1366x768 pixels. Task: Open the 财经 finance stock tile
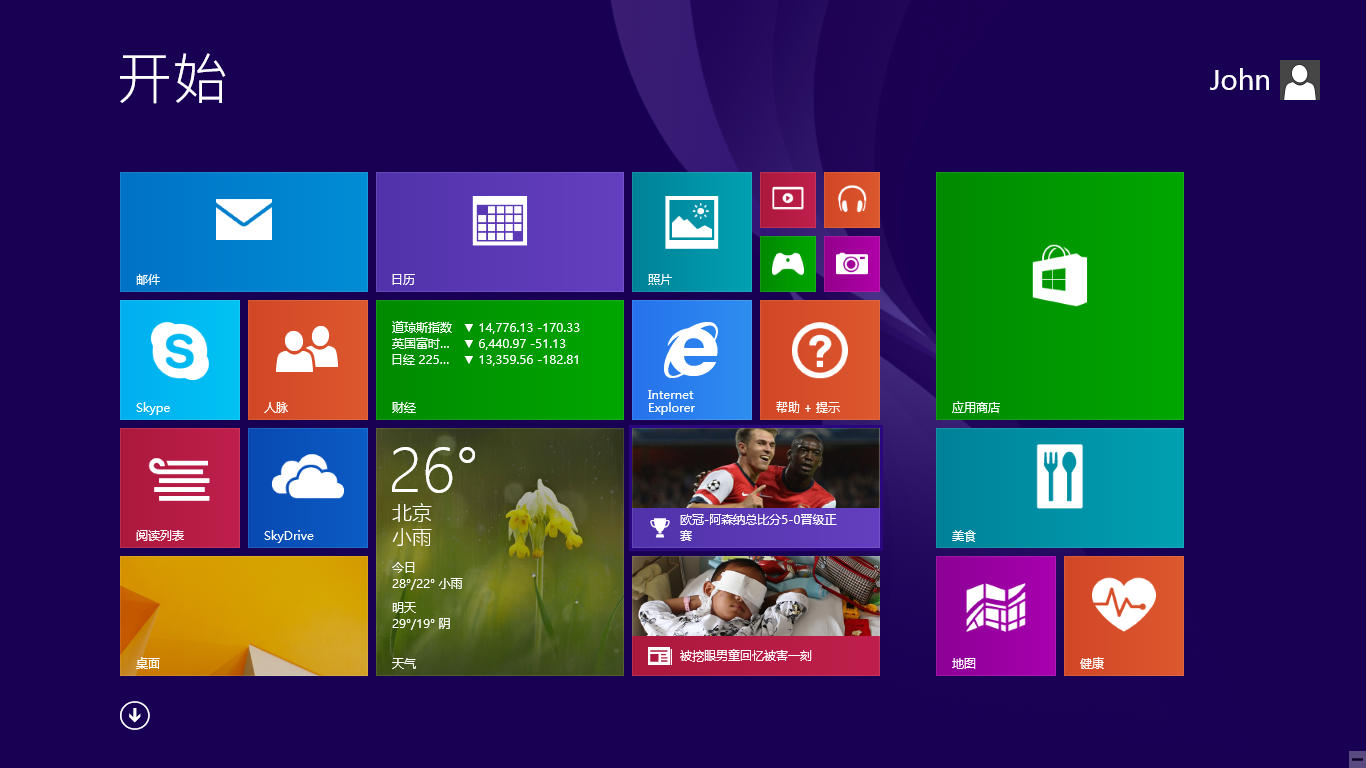pyautogui.click(x=499, y=359)
